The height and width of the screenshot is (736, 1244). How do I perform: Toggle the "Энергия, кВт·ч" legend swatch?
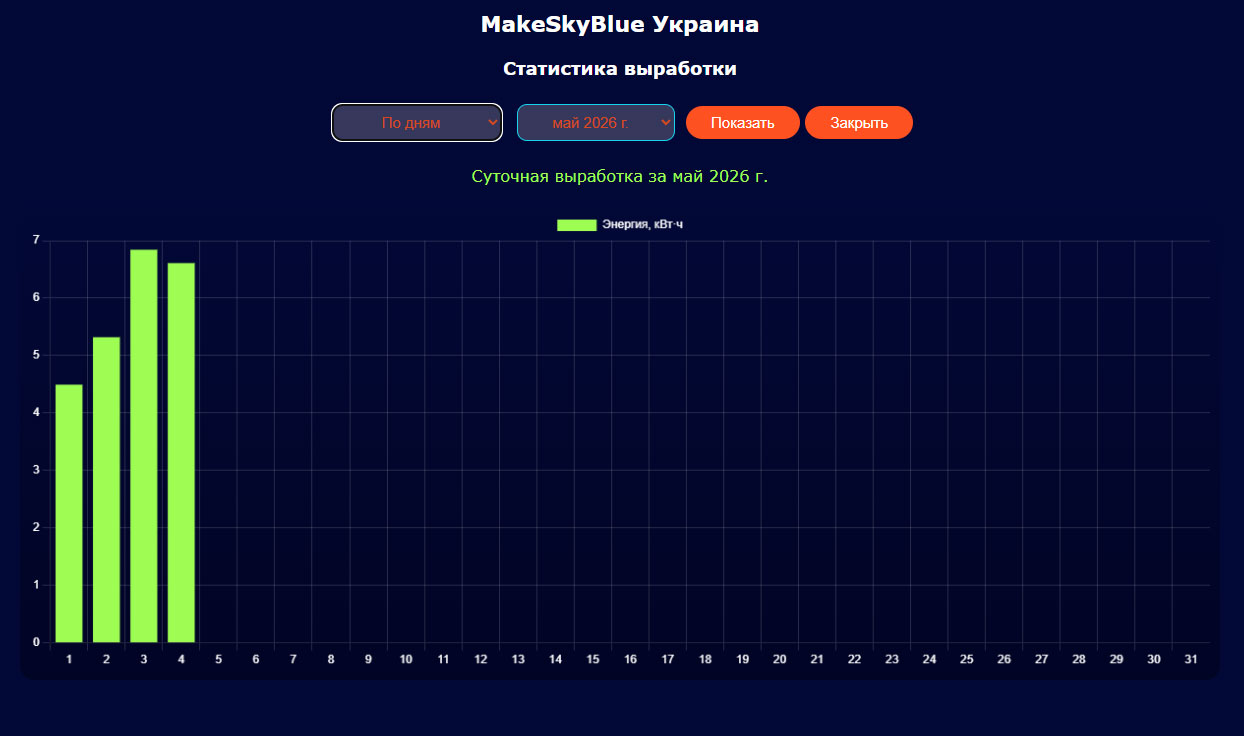click(577, 225)
